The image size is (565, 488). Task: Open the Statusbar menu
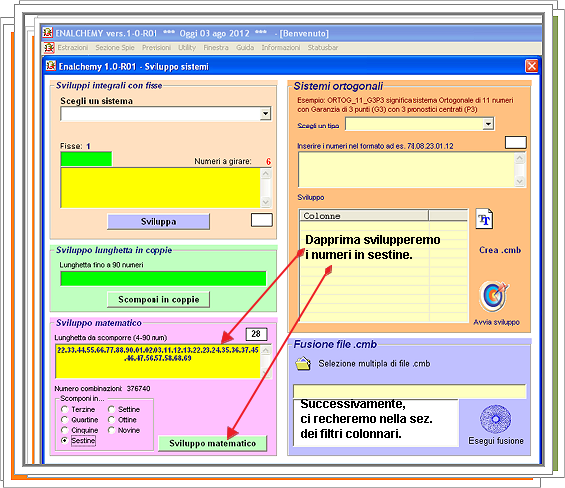point(323,48)
